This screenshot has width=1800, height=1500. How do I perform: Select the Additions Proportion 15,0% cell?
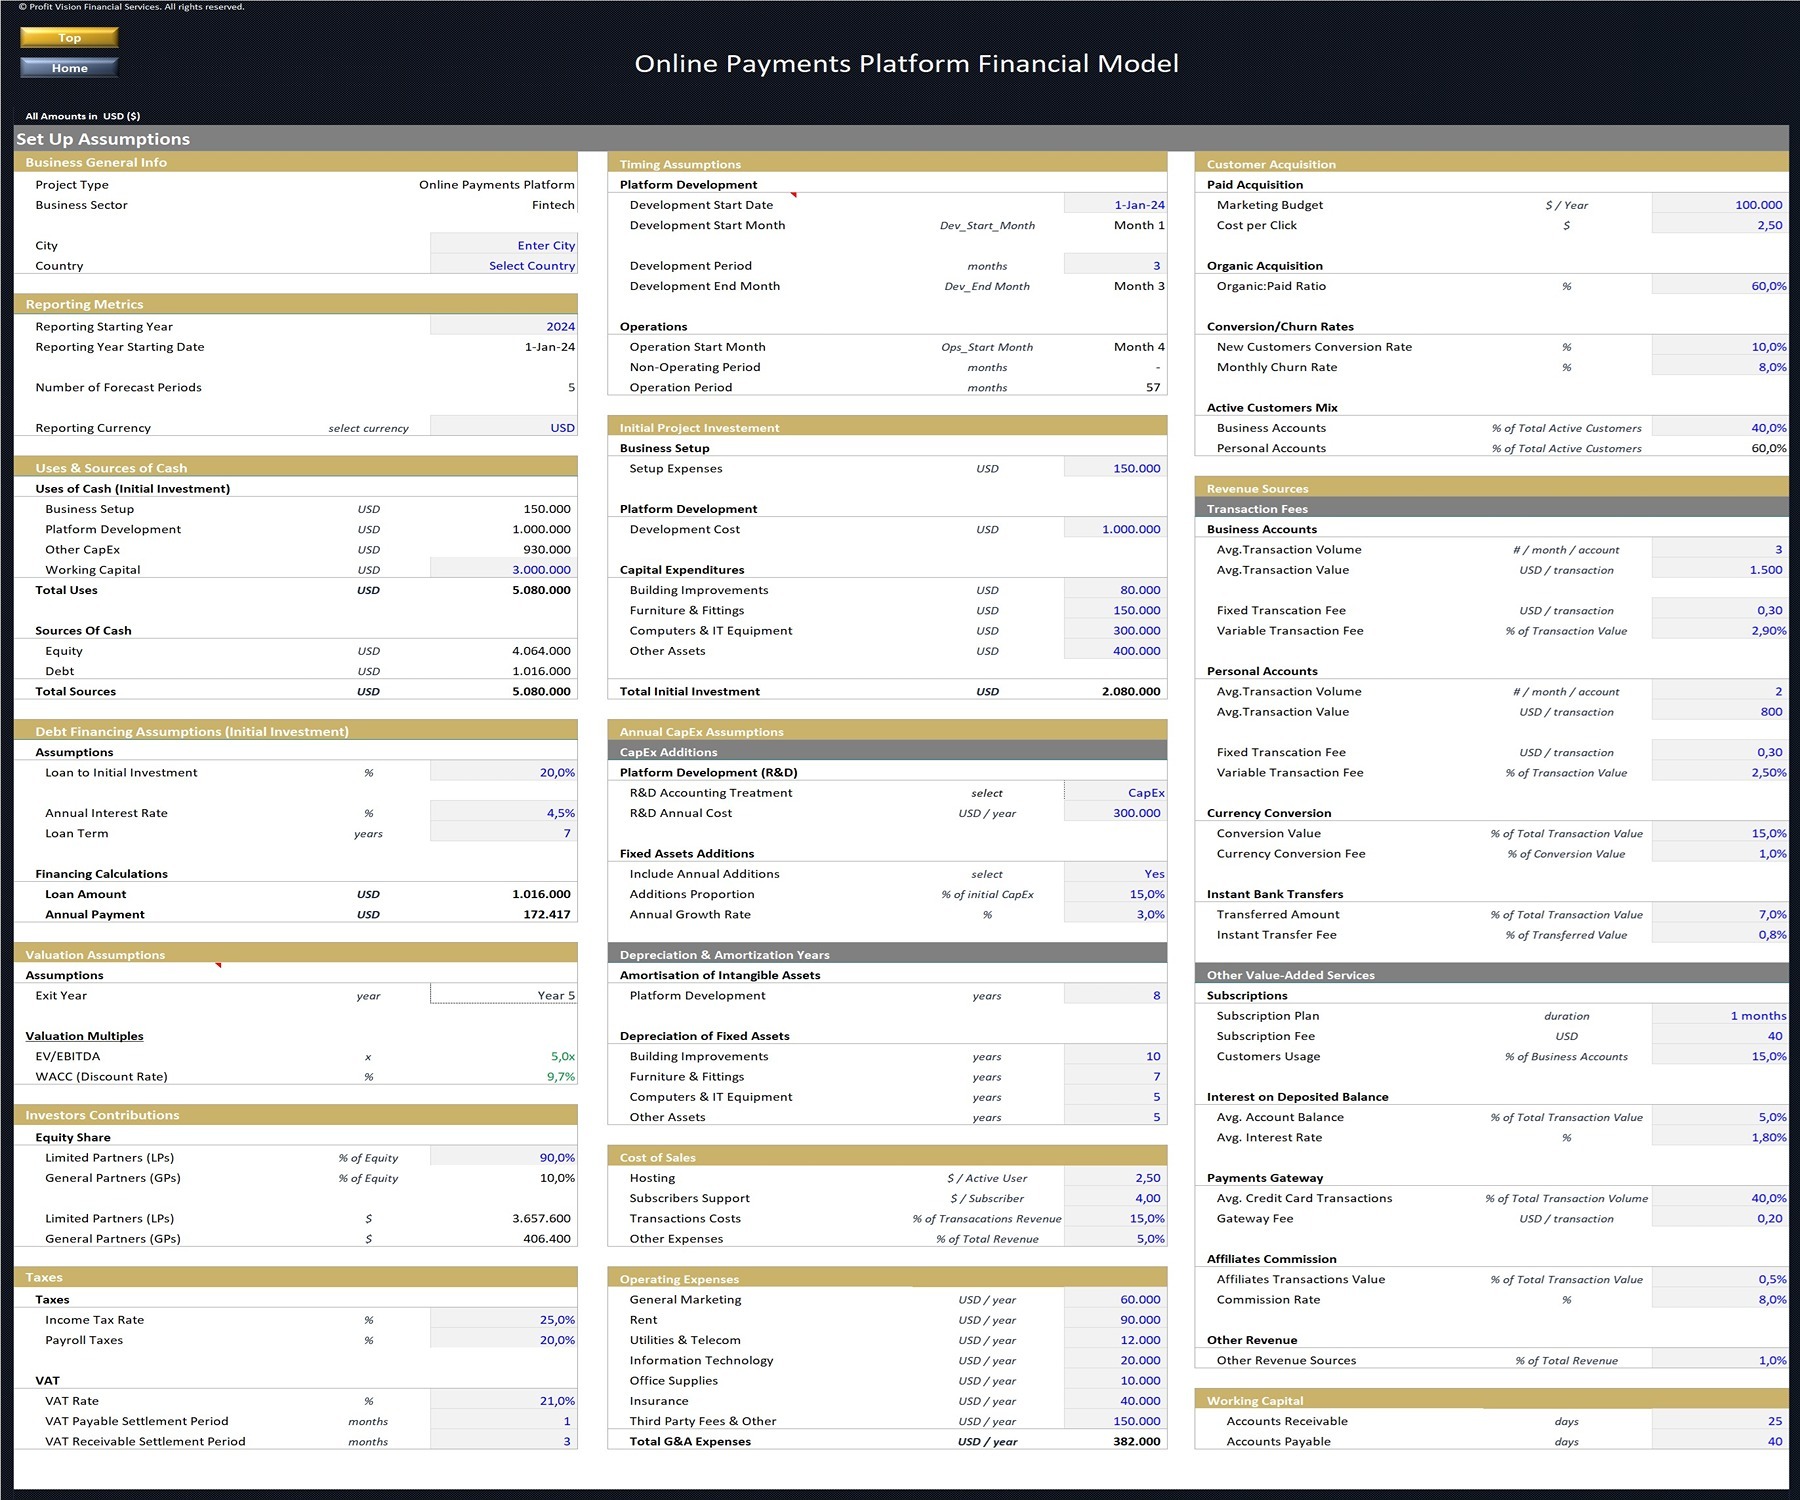[1115, 894]
